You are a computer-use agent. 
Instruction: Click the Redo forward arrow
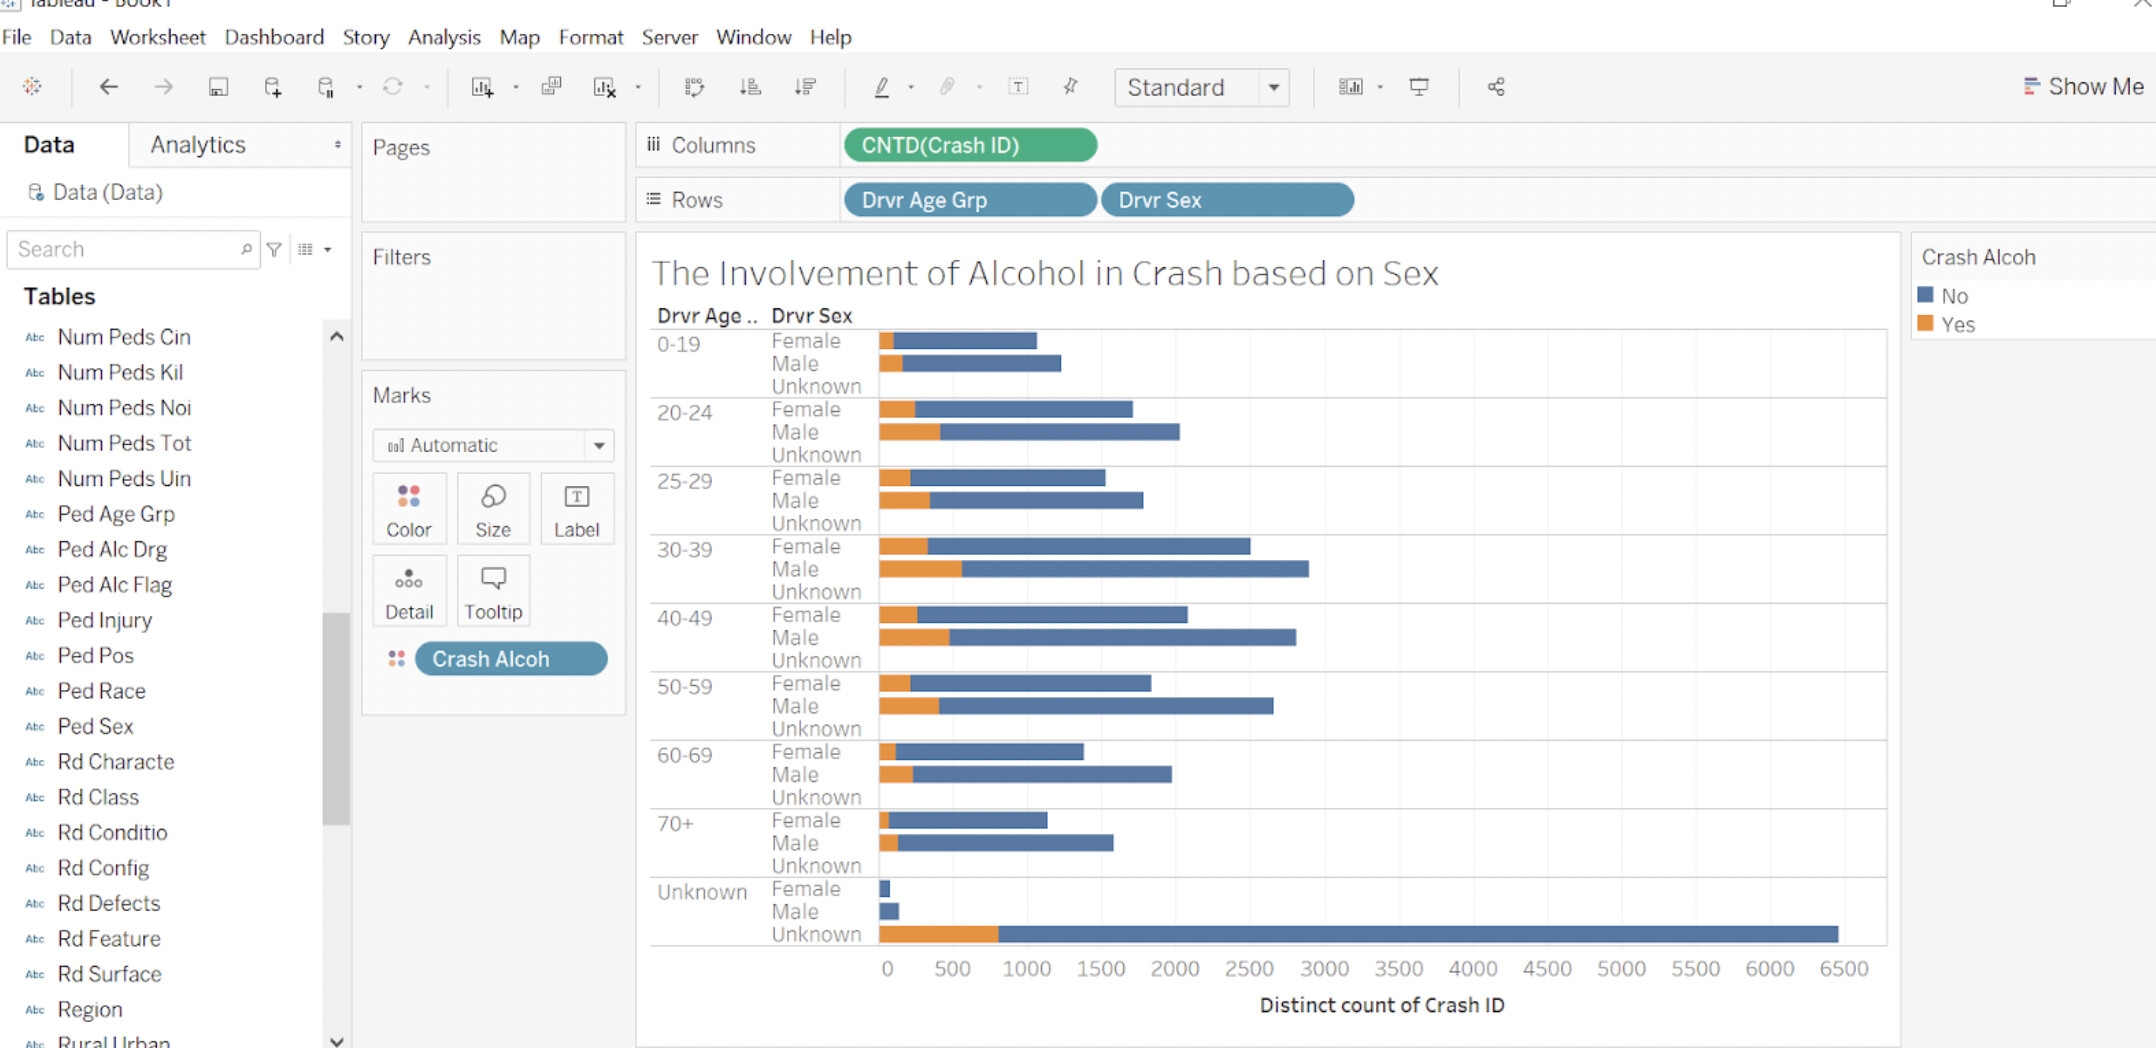[x=163, y=87]
